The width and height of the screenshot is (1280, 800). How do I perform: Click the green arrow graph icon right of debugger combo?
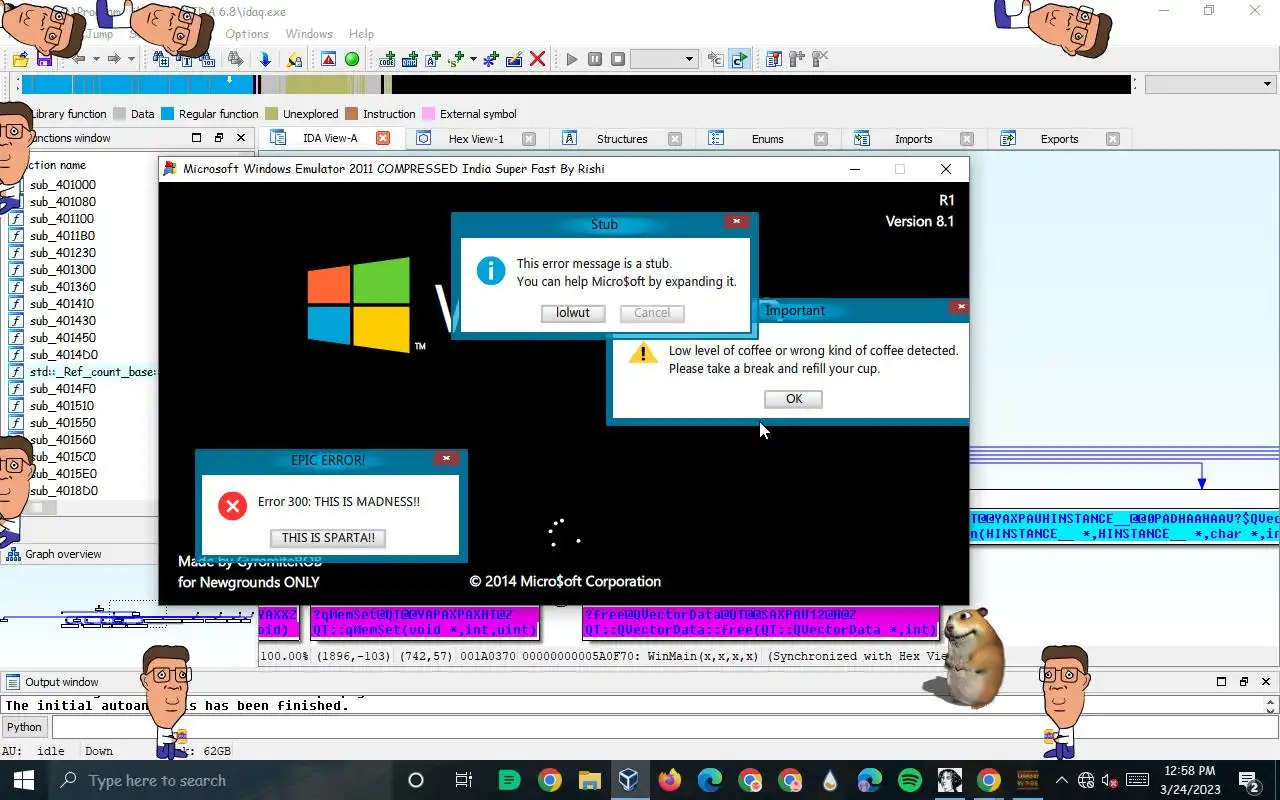click(739, 60)
